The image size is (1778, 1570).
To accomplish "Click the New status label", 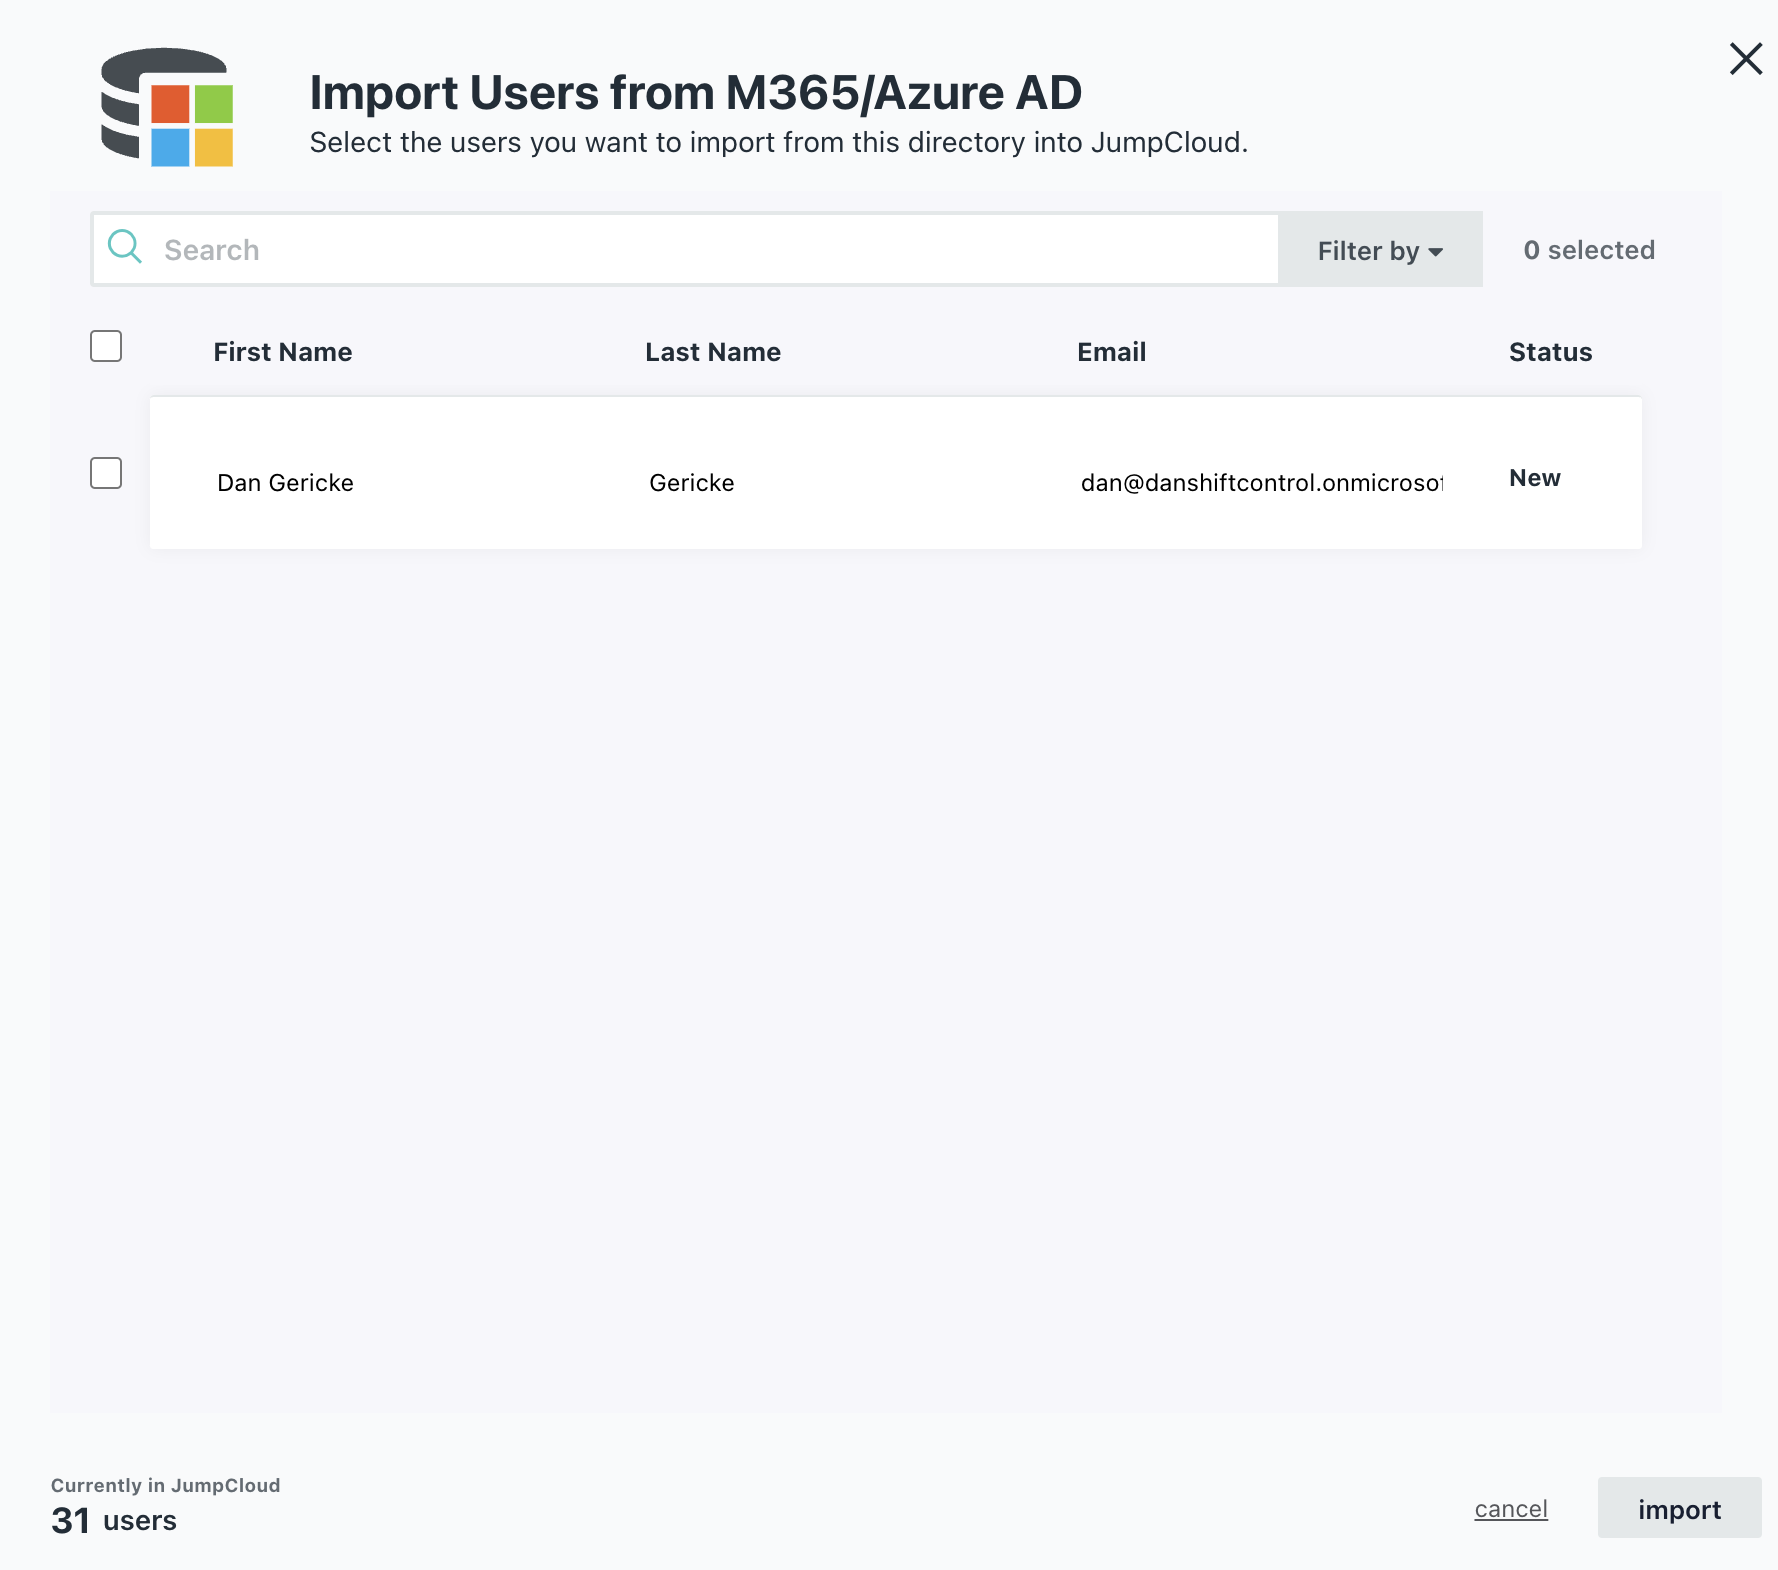I will (x=1535, y=478).
